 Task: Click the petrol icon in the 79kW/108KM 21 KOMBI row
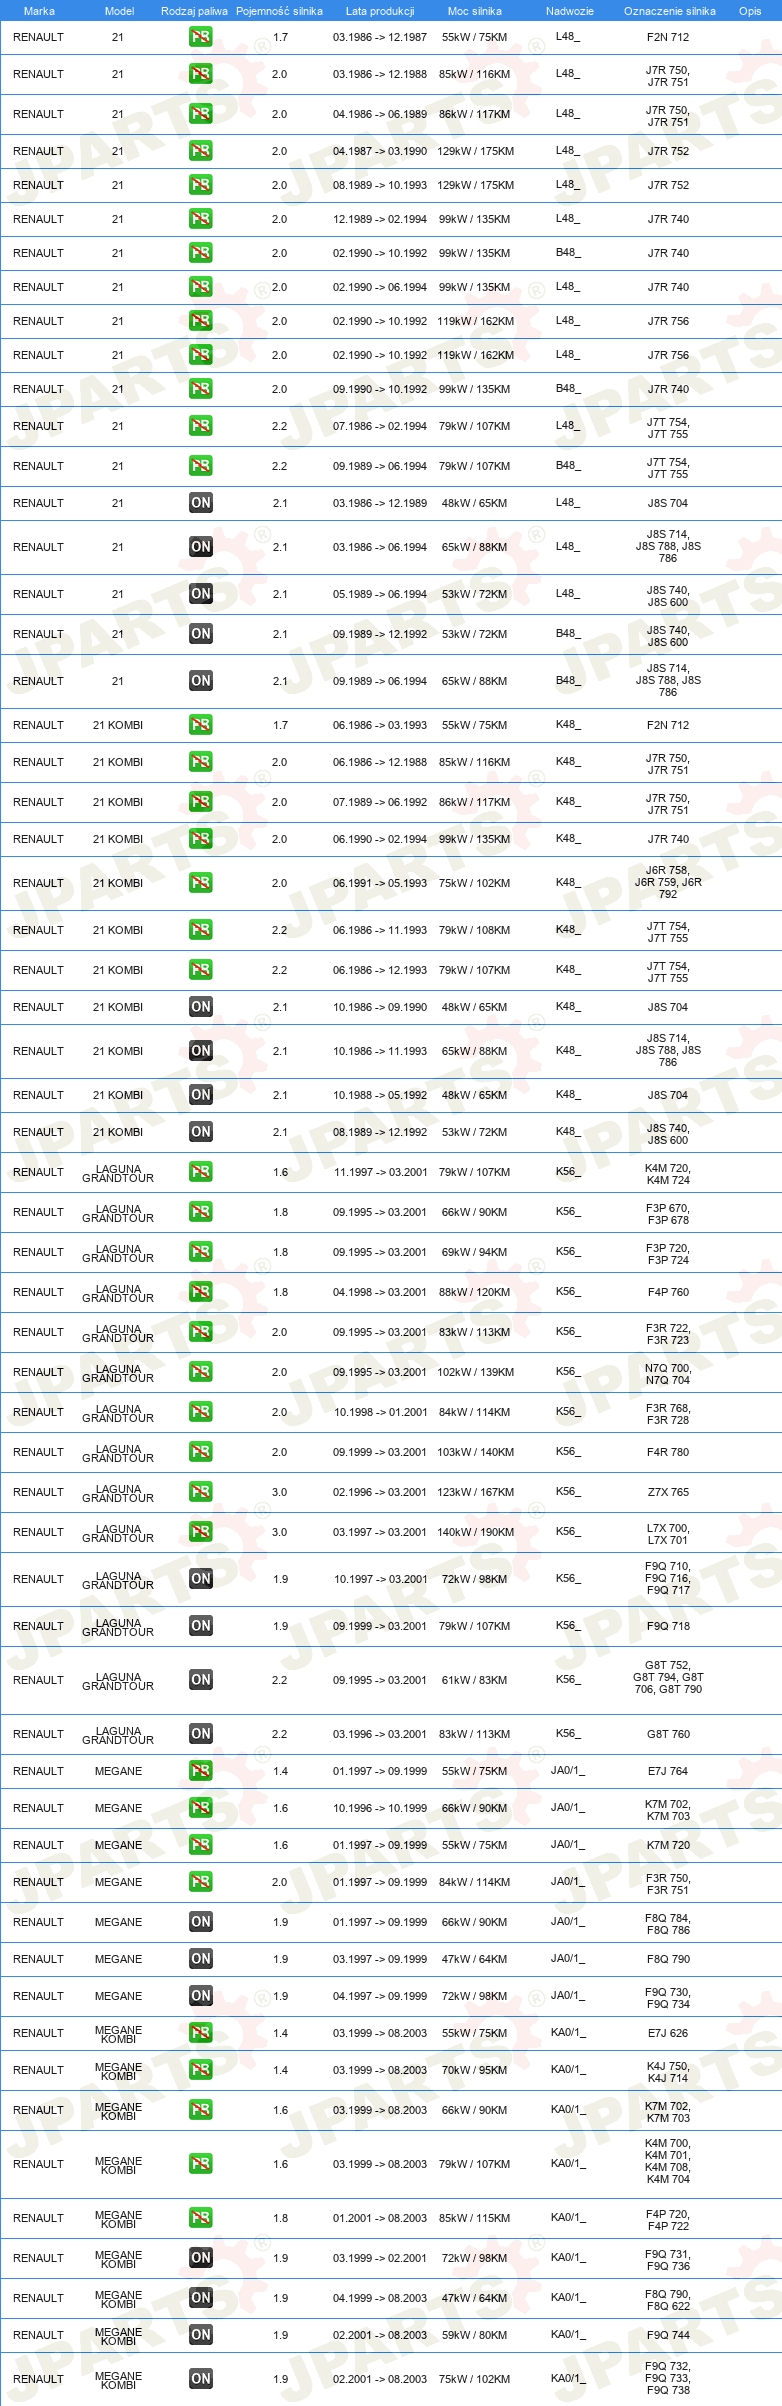coord(201,930)
